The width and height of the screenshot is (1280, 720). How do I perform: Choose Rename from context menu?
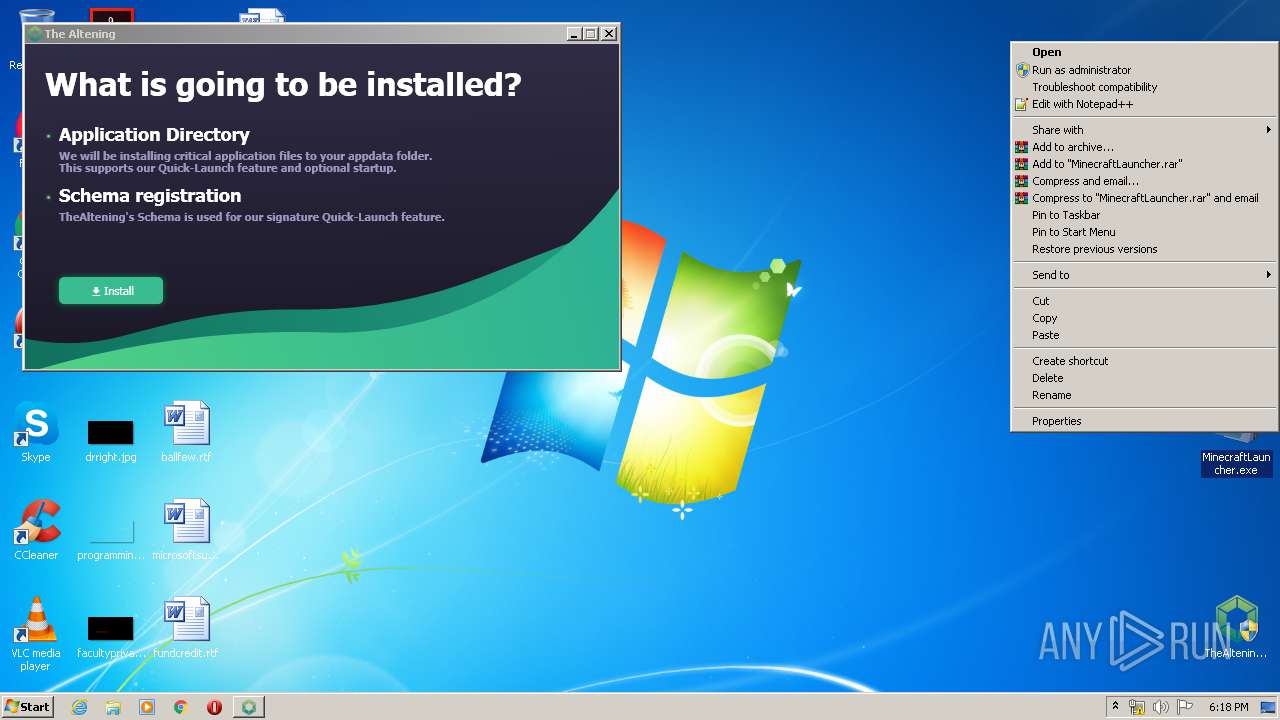[x=1144, y=395]
